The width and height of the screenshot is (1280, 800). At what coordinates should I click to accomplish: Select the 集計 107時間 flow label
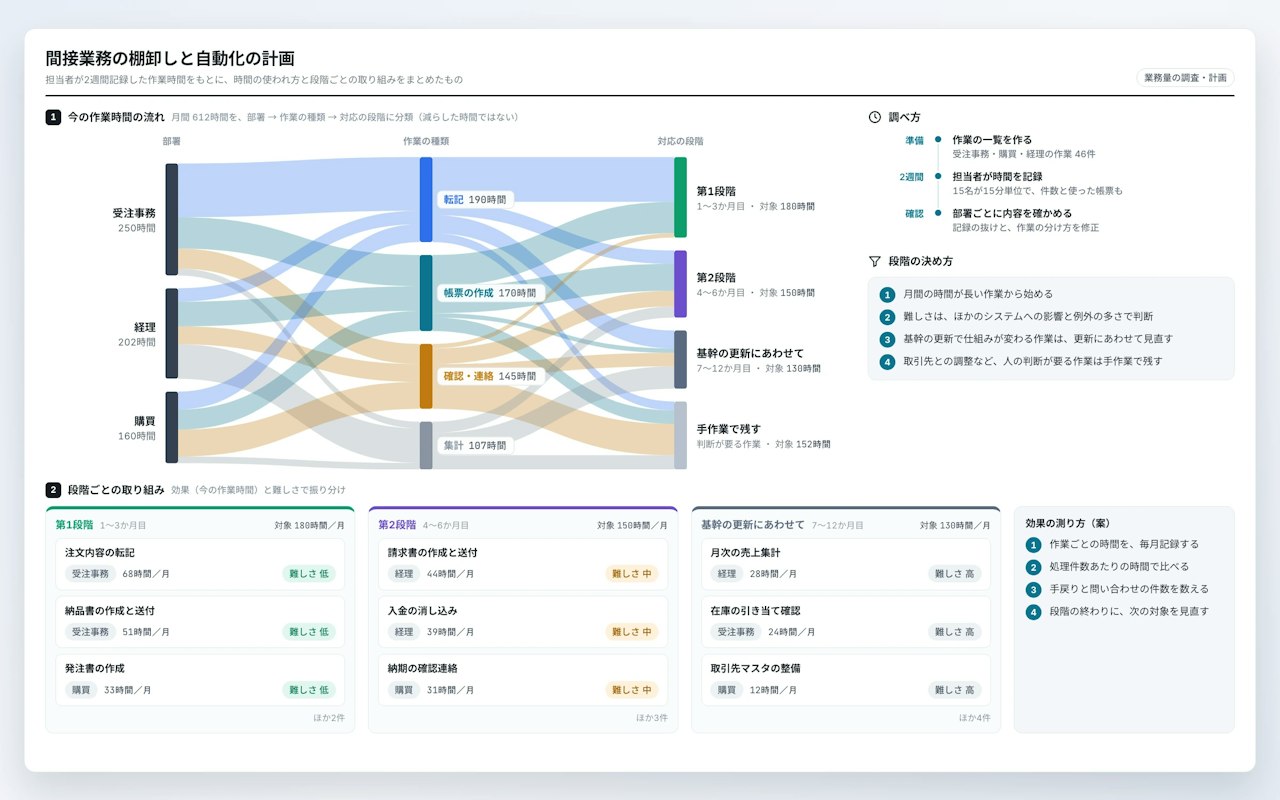click(x=475, y=446)
